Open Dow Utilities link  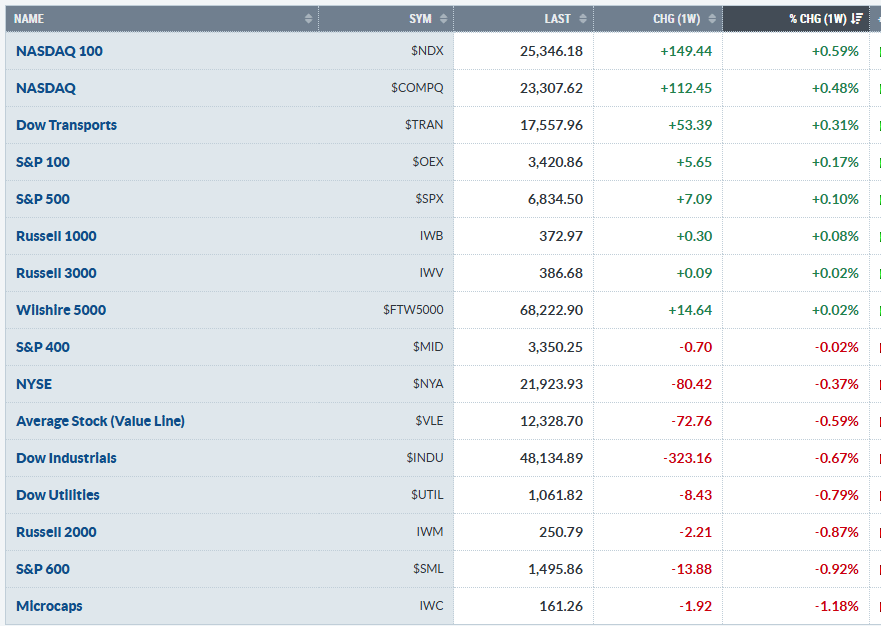(x=57, y=495)
